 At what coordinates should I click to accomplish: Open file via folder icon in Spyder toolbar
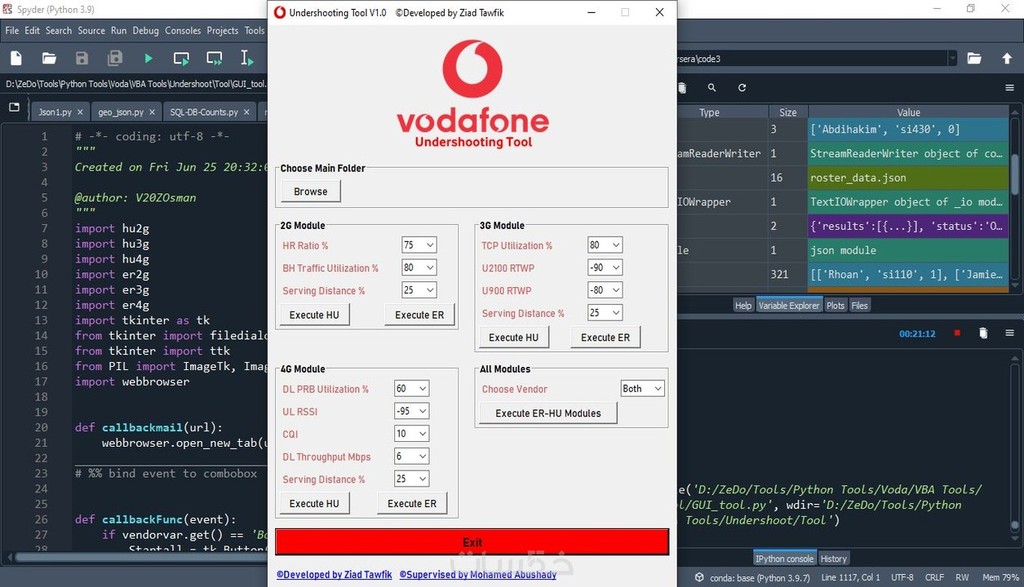(x=49, y=59)
